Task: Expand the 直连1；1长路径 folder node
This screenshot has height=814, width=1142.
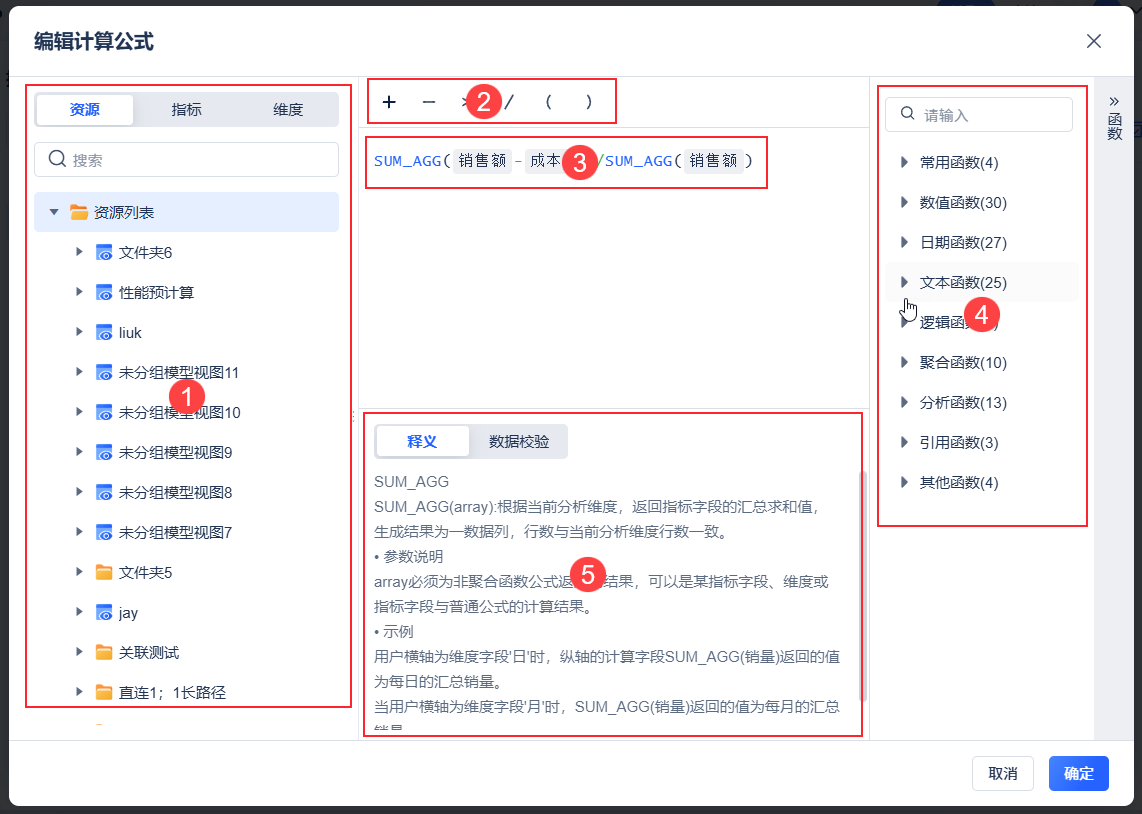Action: [x=79, y=692]
